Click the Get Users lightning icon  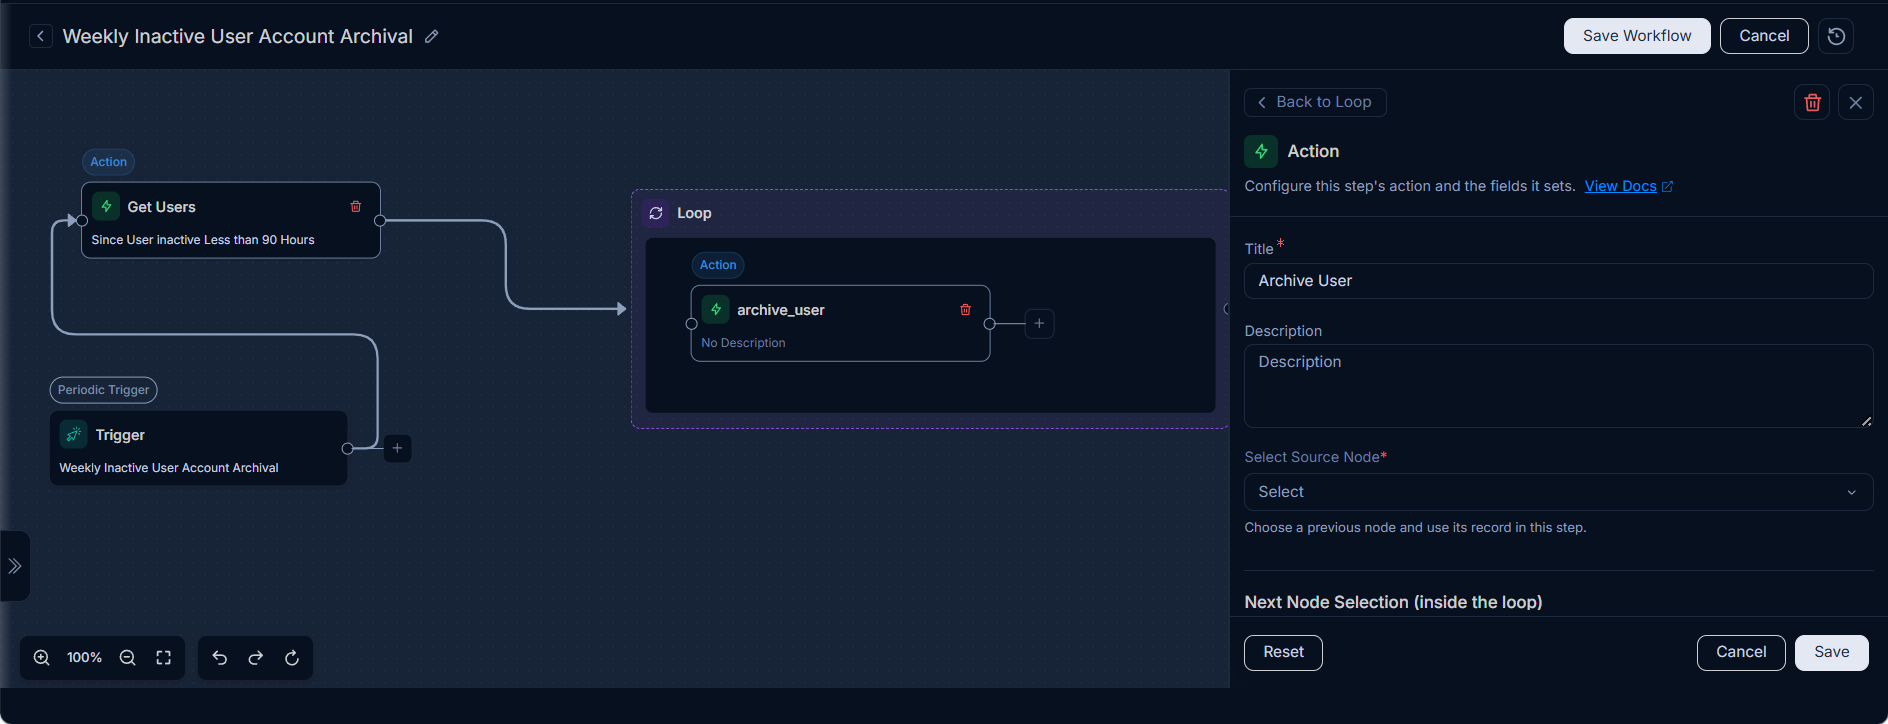(x=106, y=206)
